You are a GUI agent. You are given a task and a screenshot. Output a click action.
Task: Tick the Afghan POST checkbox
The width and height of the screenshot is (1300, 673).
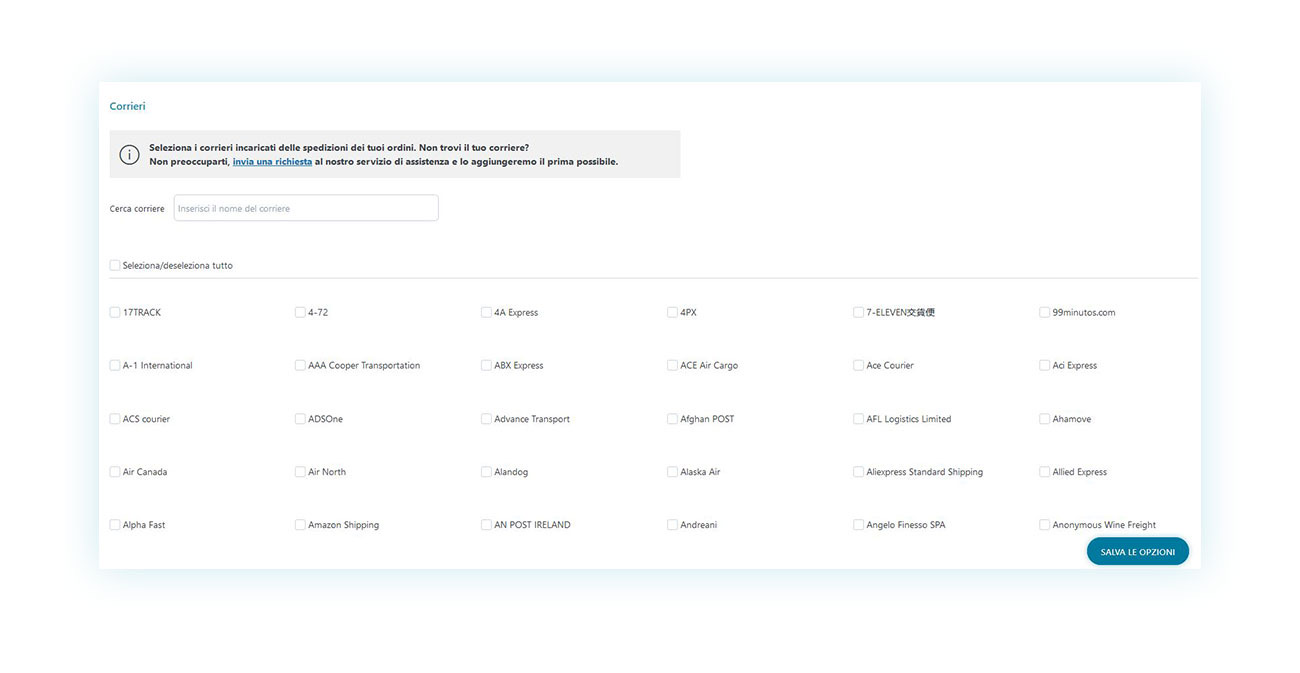pos(672,419)
